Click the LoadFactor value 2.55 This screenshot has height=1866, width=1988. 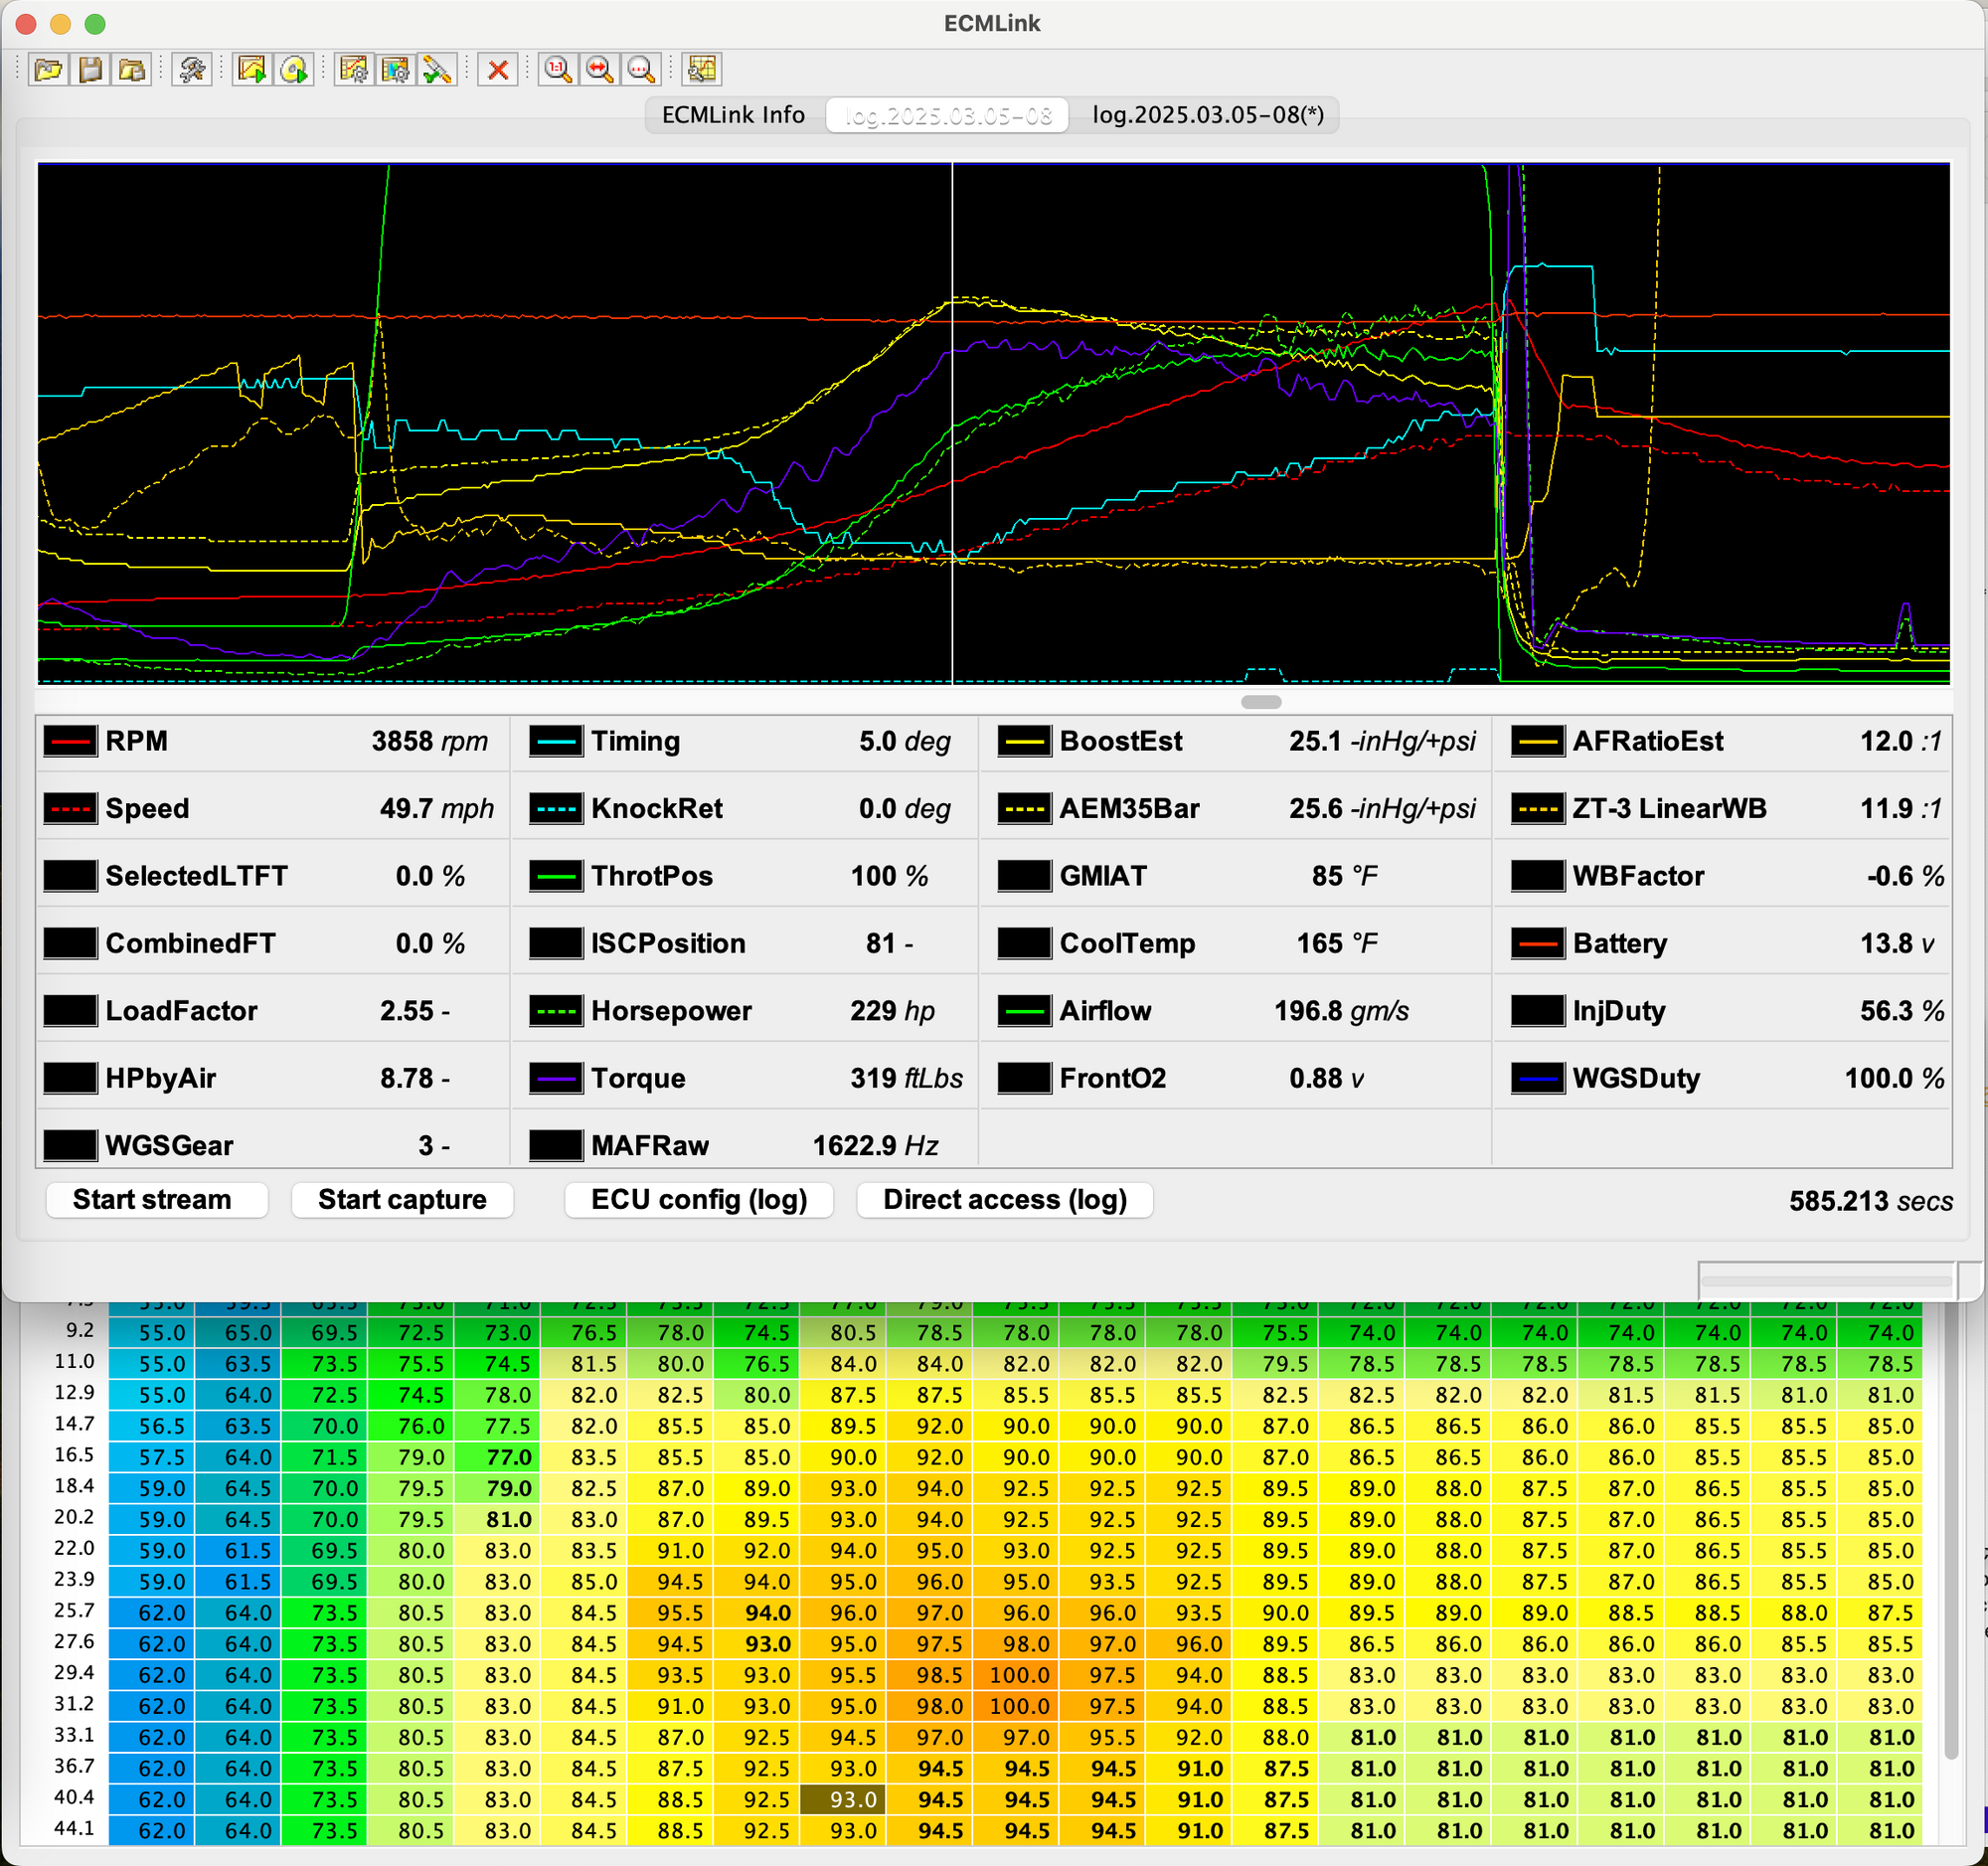tap(406, 1011)
